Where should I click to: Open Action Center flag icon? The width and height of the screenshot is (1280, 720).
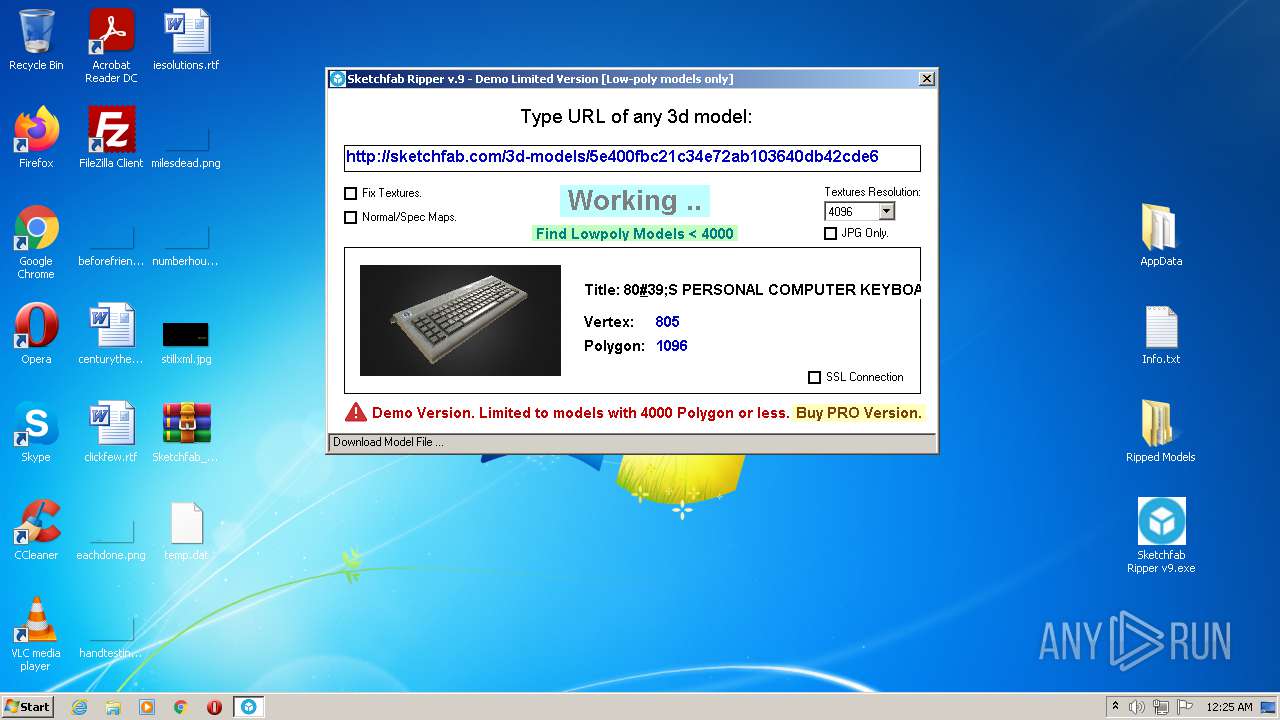[x=1185, y=707]
